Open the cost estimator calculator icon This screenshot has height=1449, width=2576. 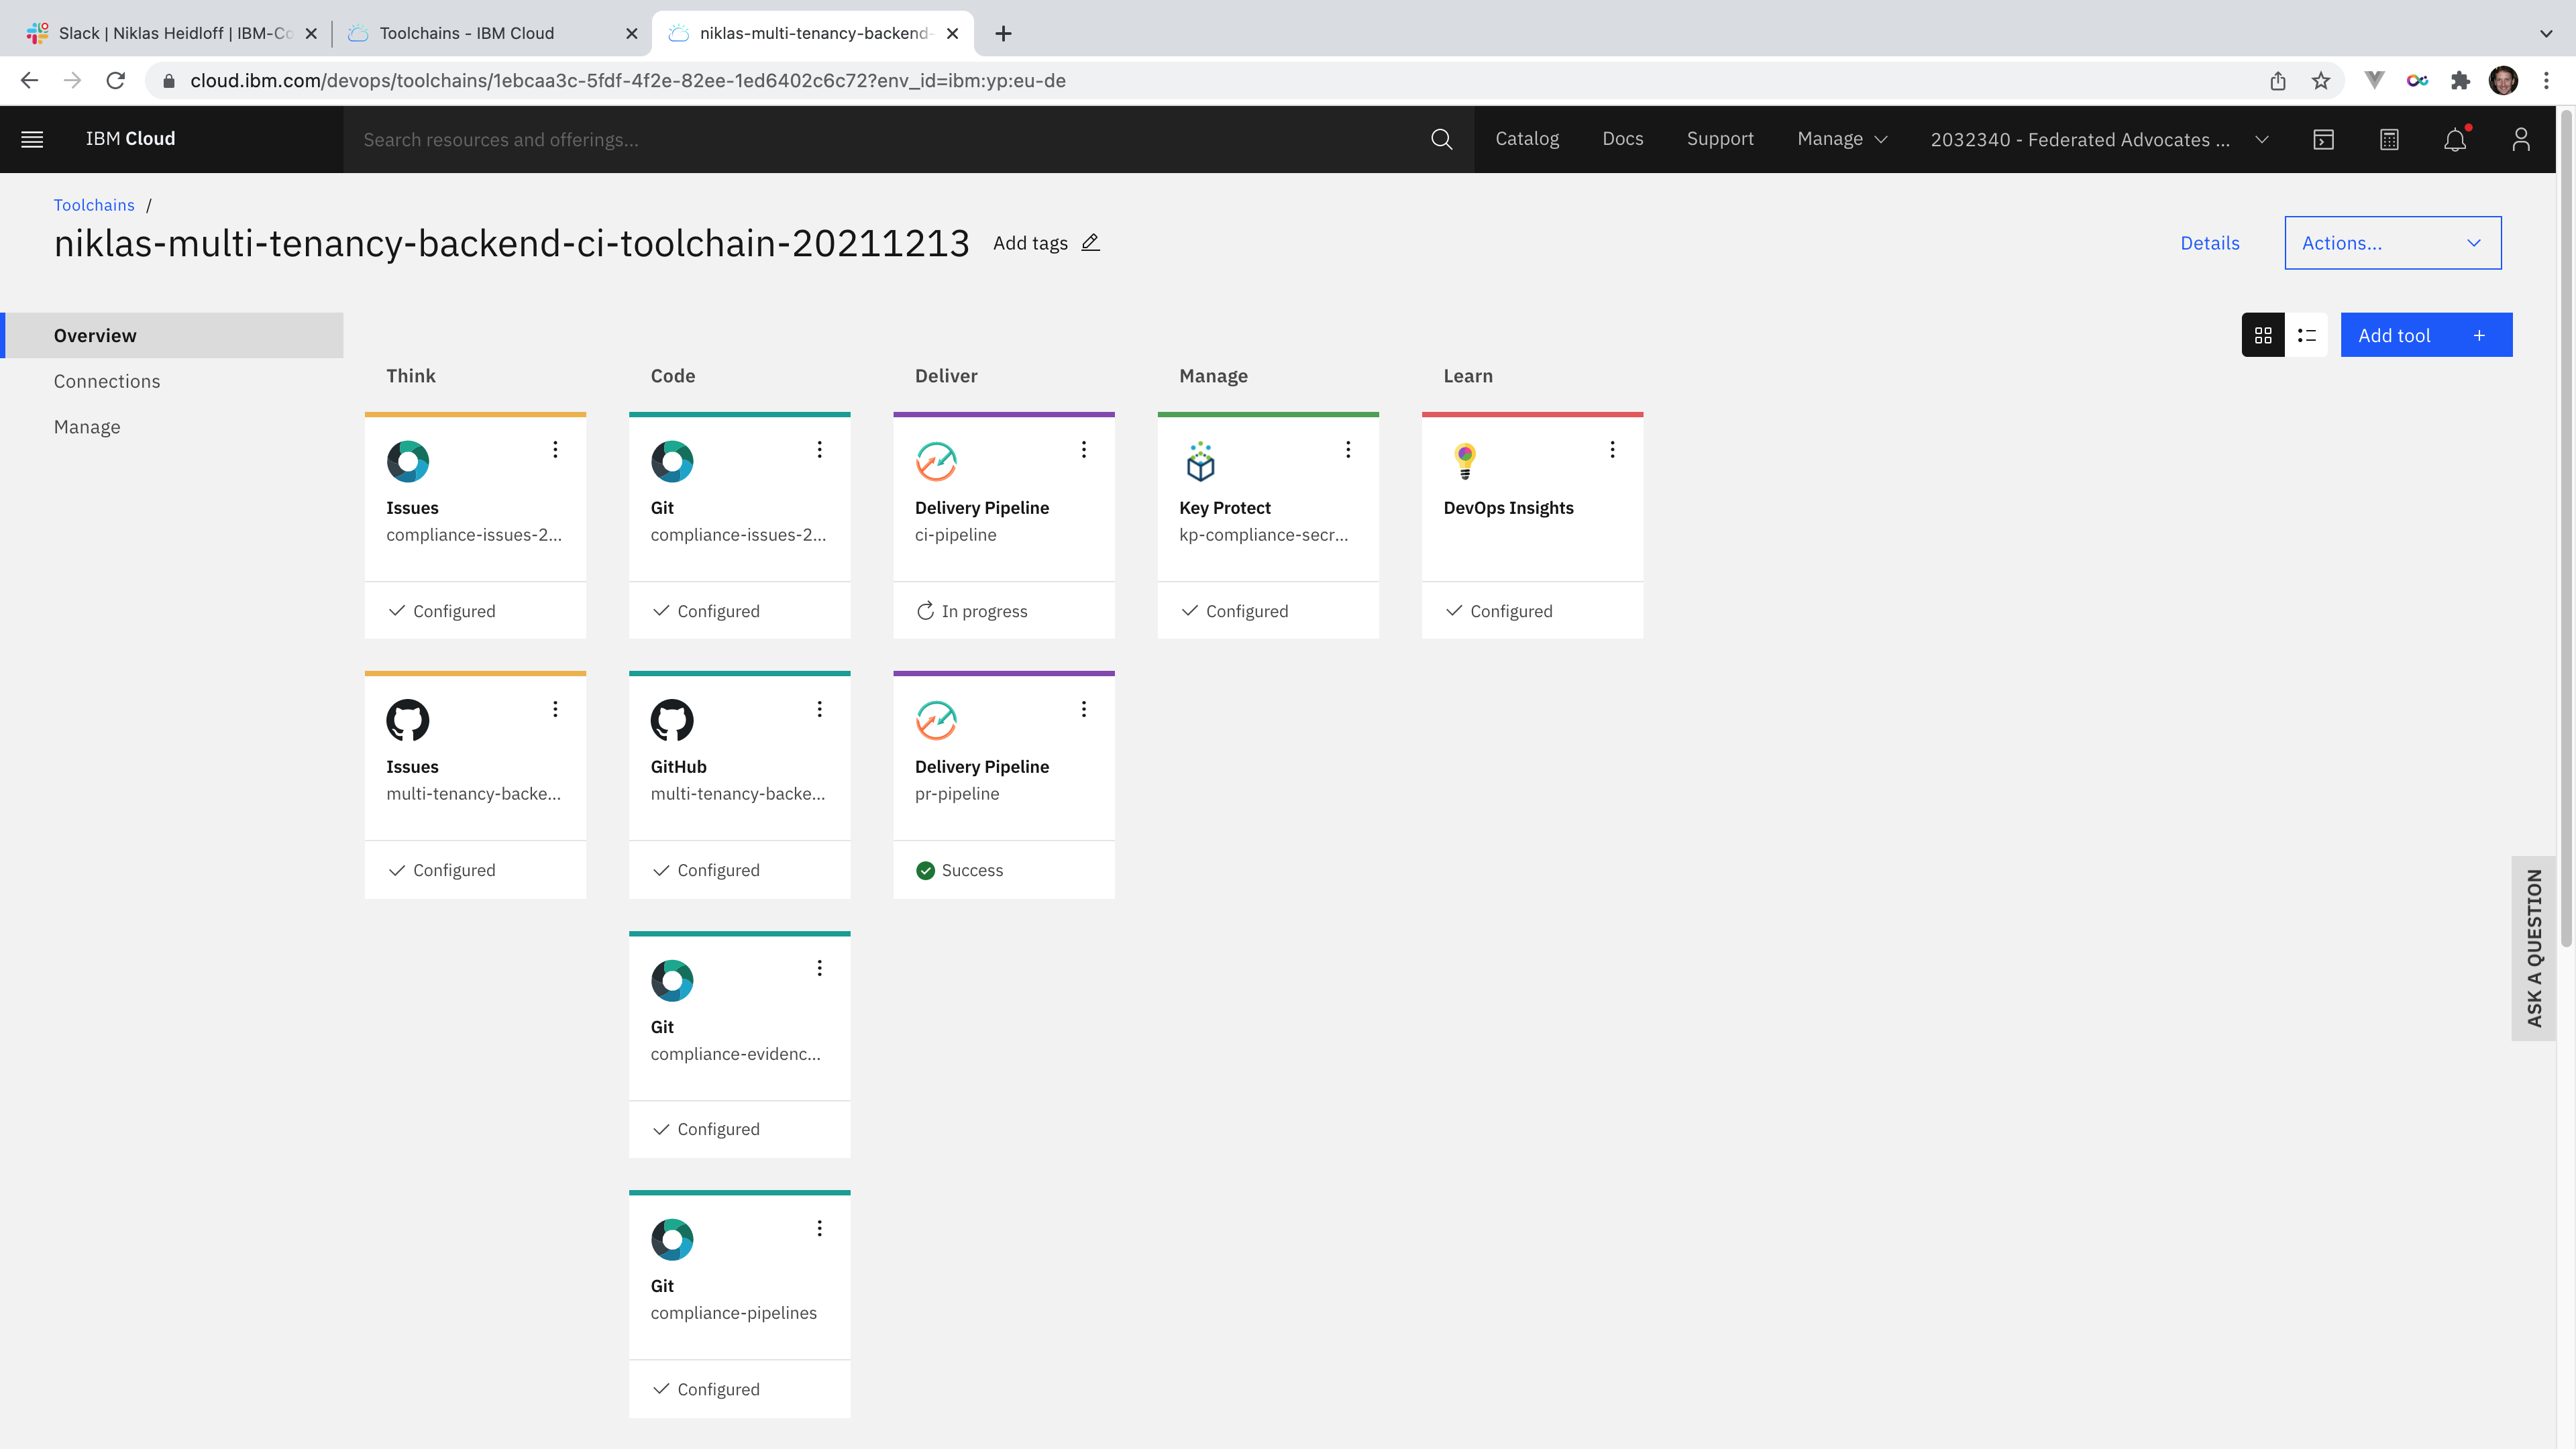coord(2389,139)
